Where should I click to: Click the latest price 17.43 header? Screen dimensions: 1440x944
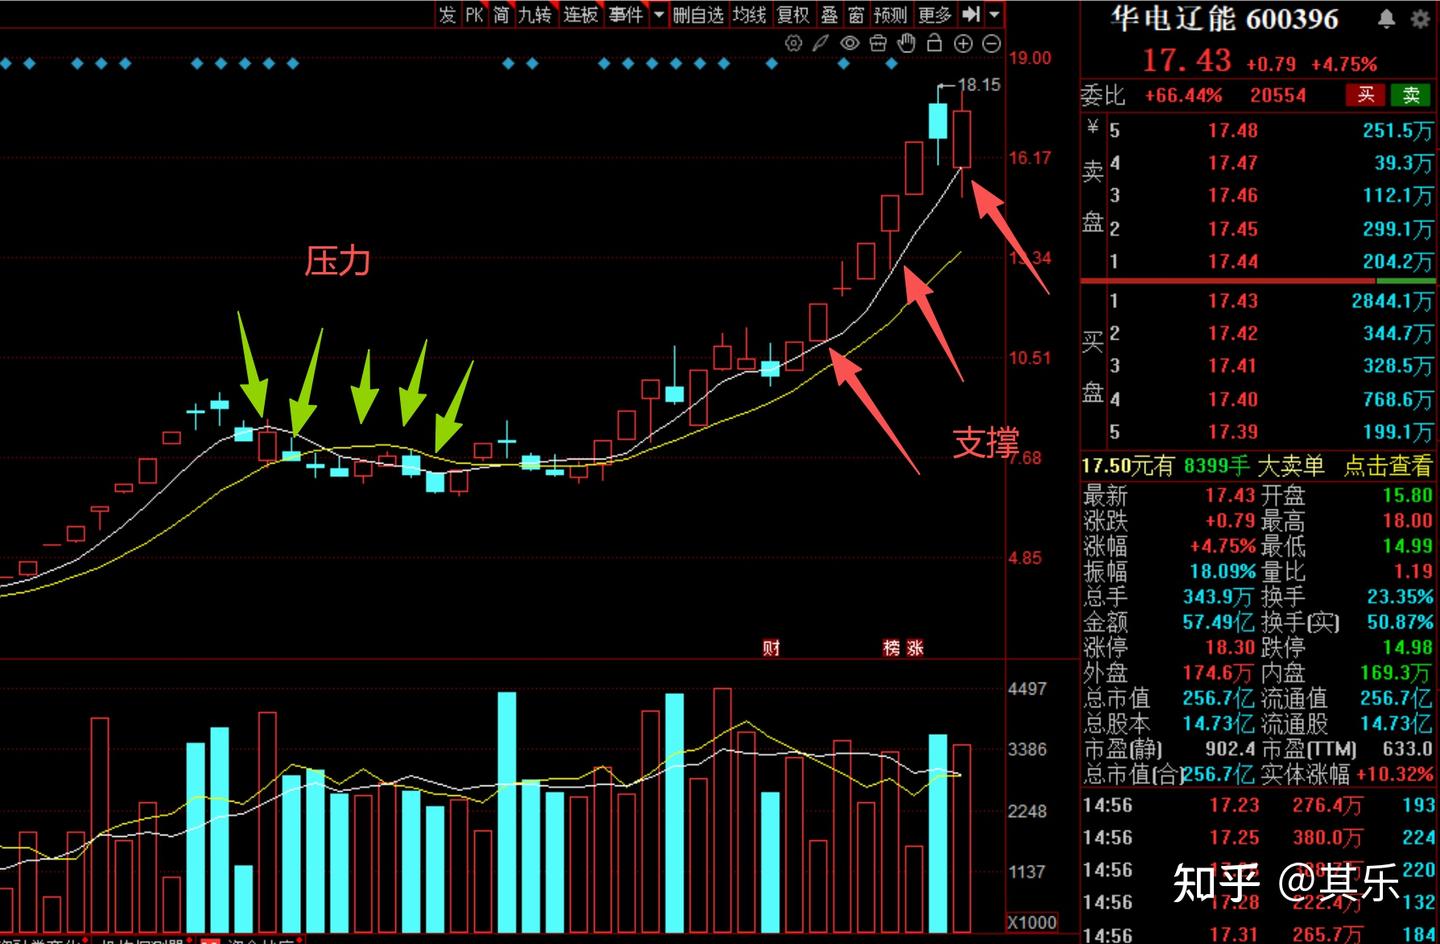pos(1187,60)
